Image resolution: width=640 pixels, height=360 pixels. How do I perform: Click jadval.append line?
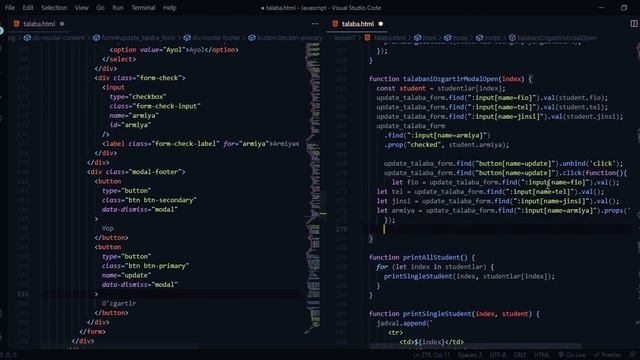coord(404,323)
